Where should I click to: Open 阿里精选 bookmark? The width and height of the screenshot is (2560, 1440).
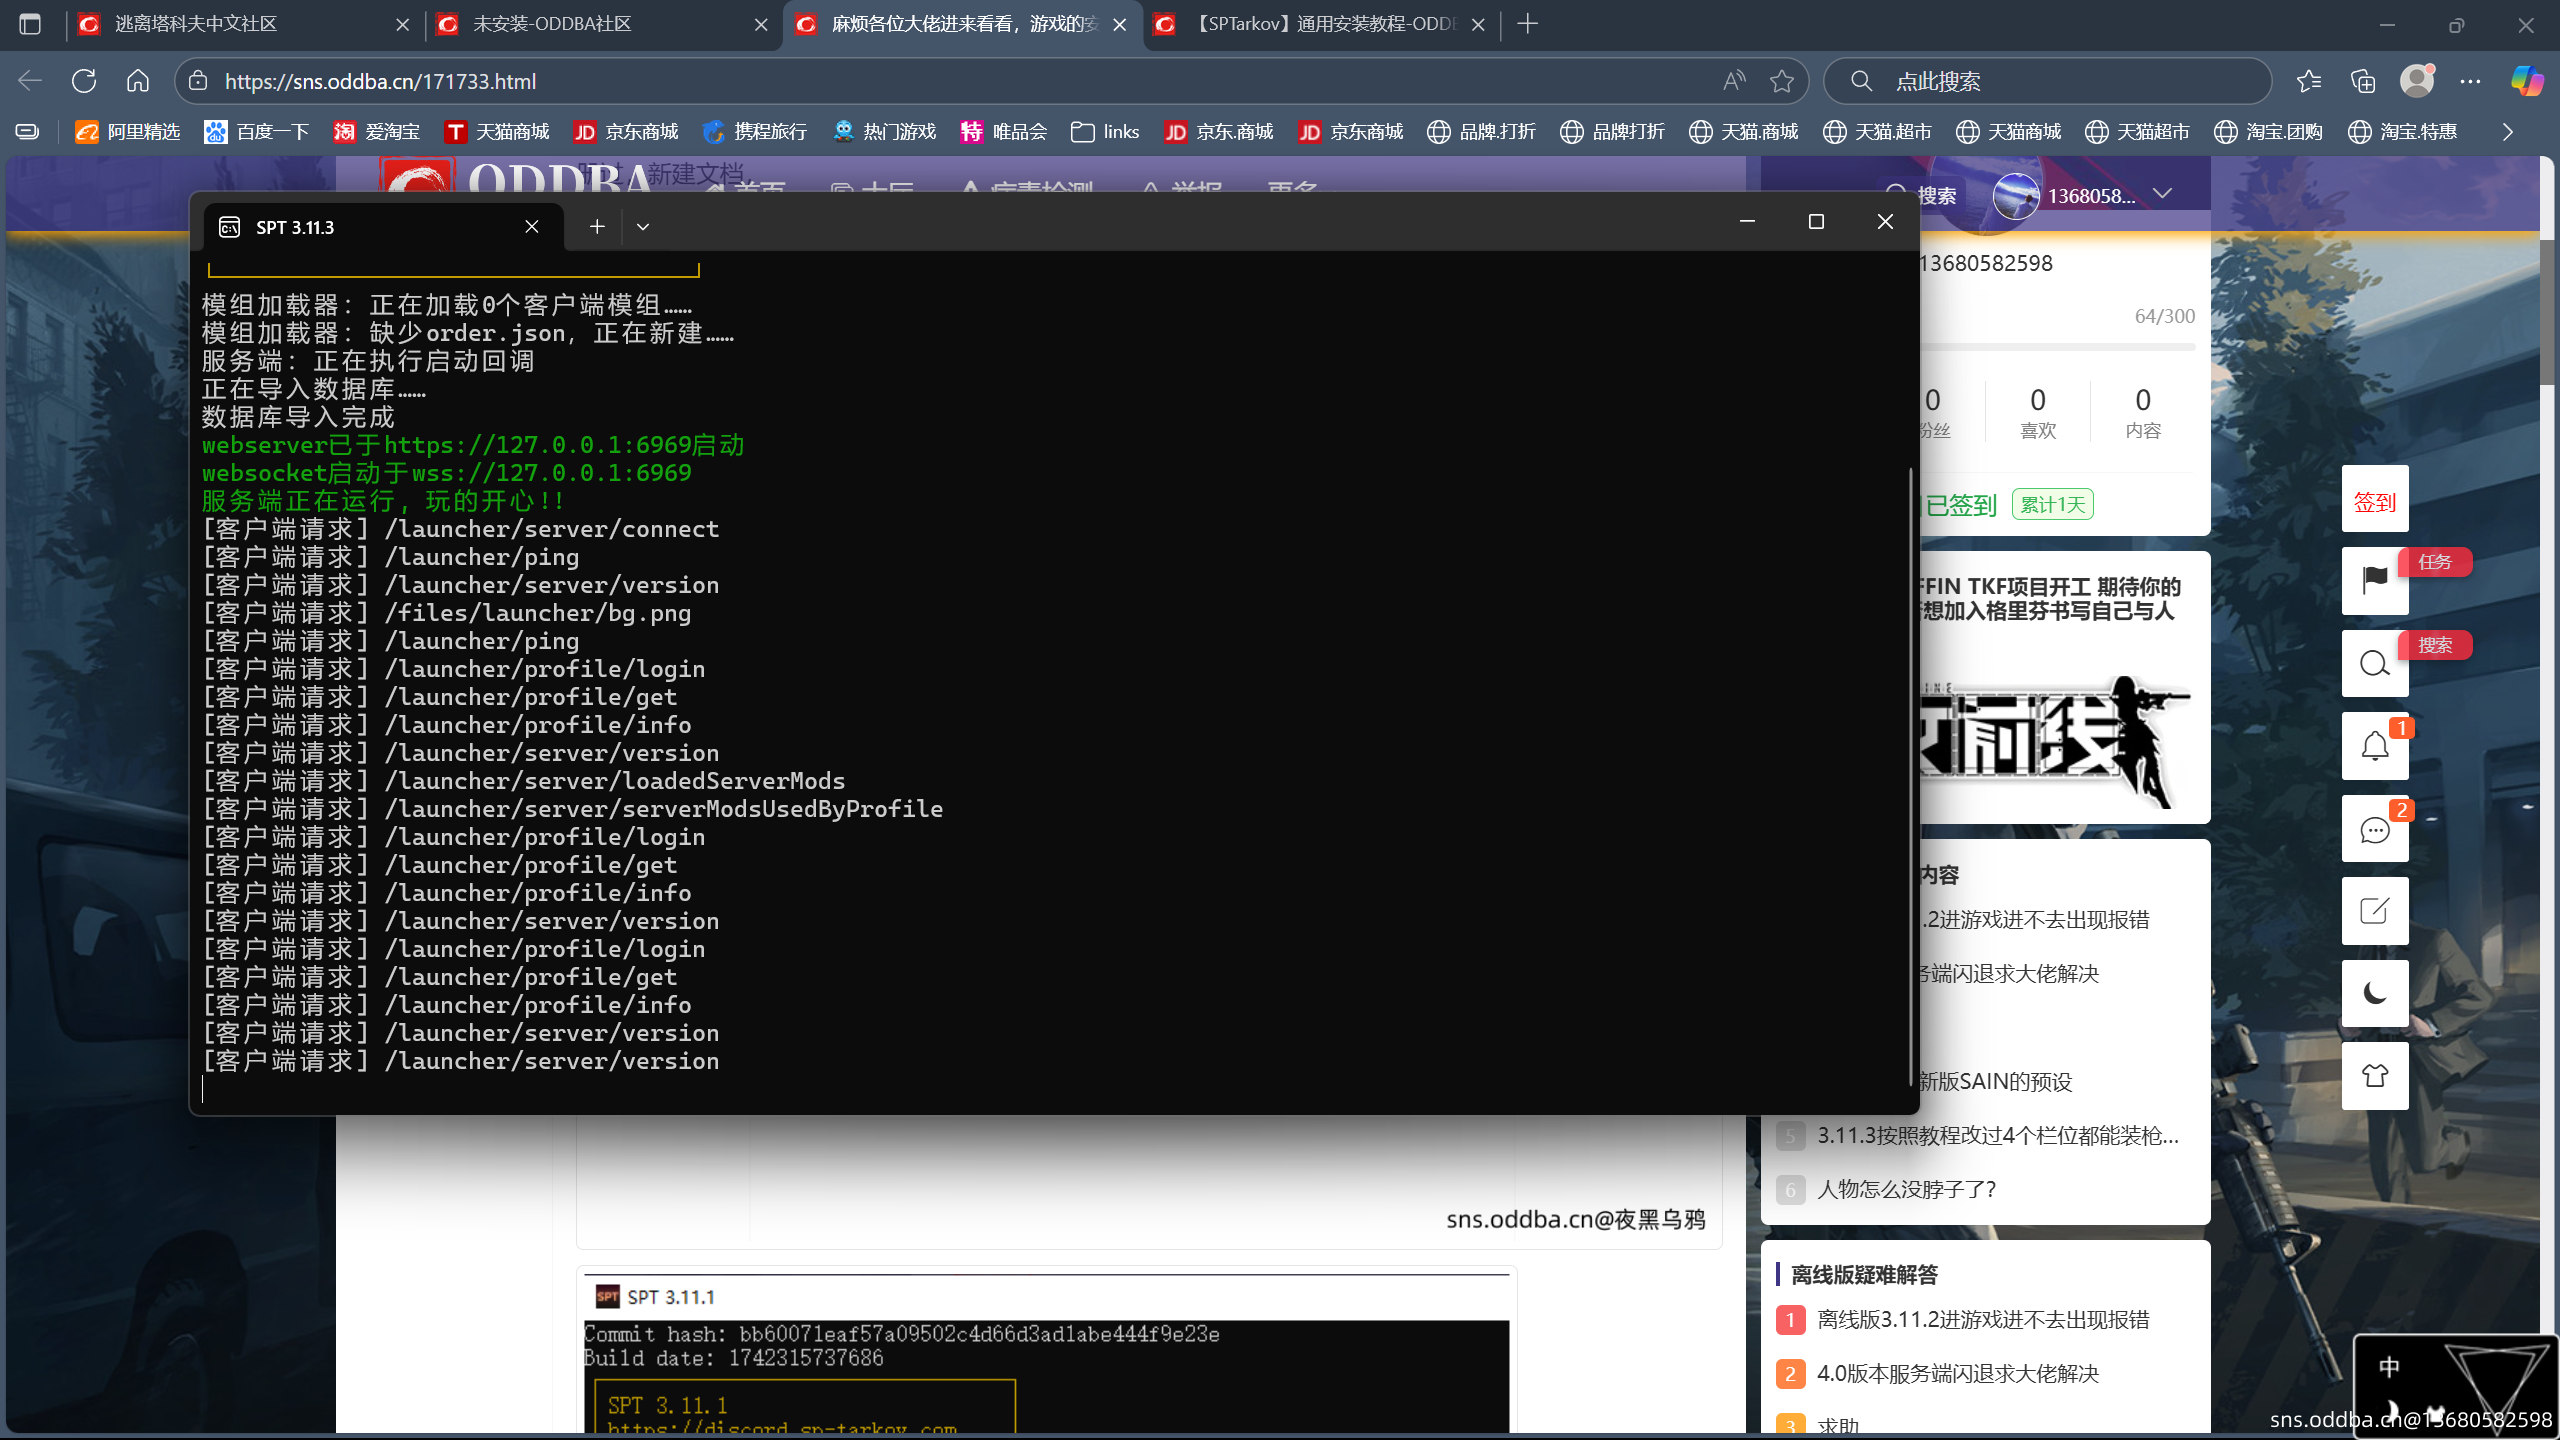(x=128, y=132)
